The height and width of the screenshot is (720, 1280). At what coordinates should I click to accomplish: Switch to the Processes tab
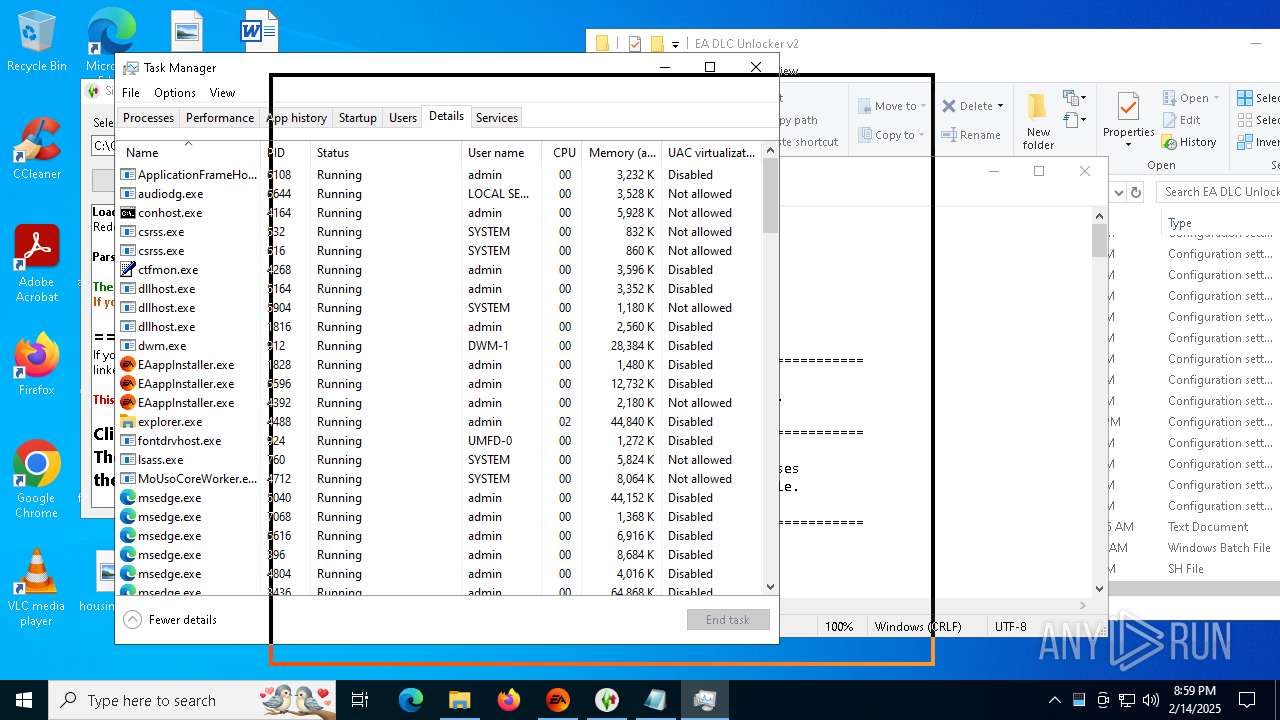click(x=148, y=118)
